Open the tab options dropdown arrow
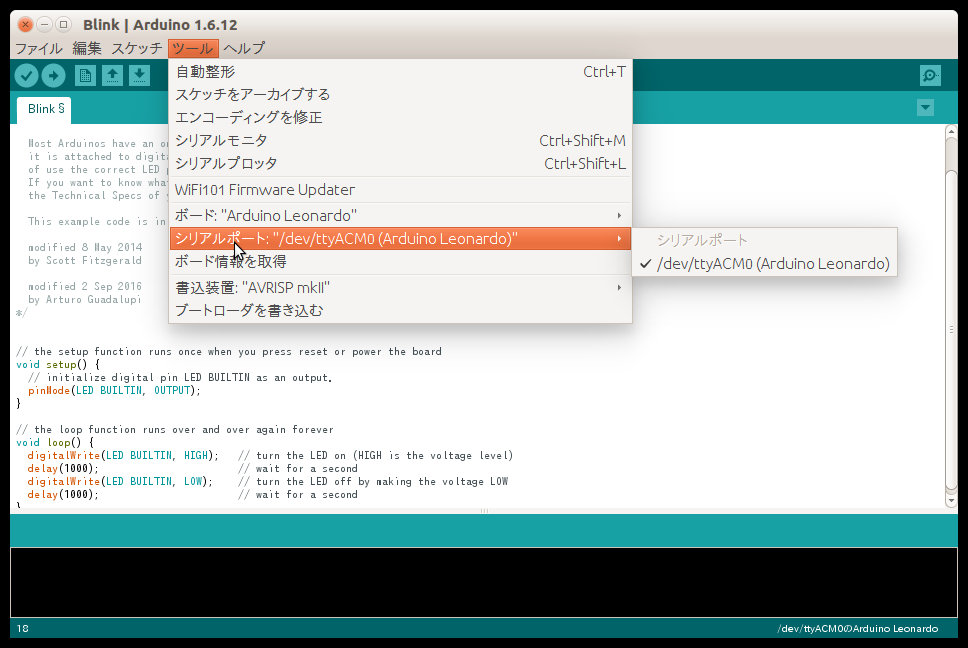968x648 pixels. [x=925, y=108]
